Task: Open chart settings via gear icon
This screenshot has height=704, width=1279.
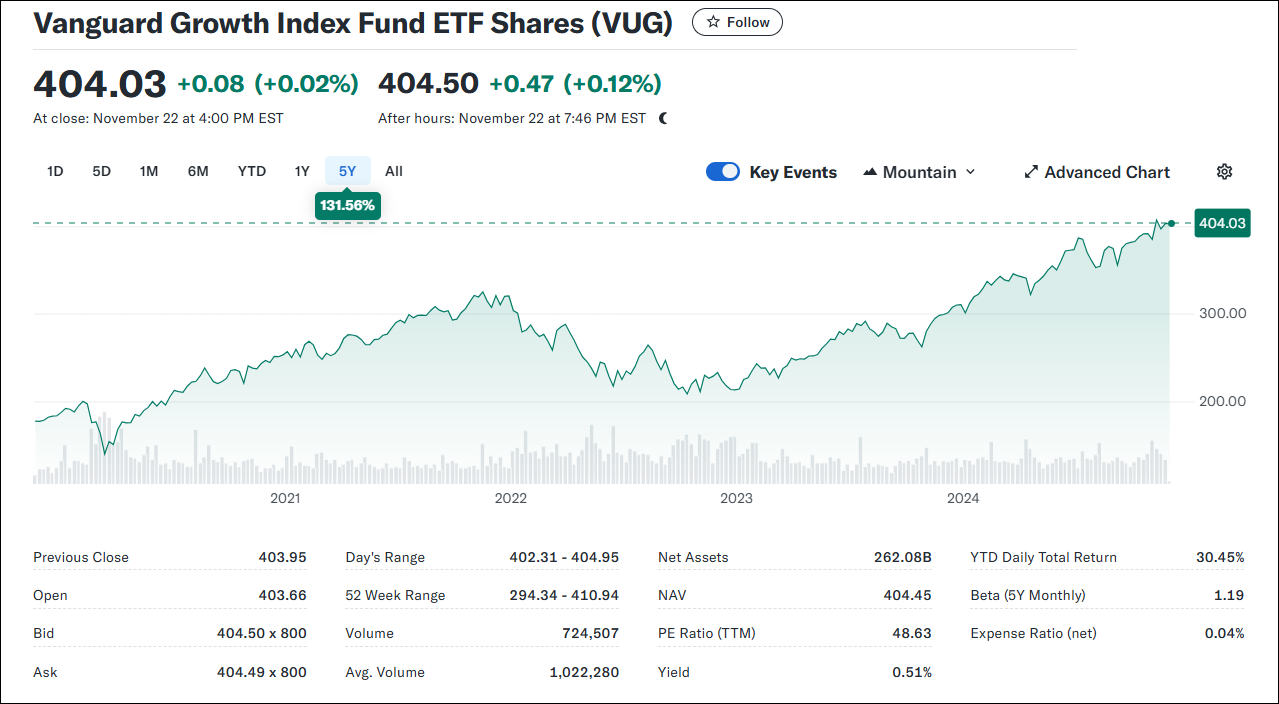Action: click(x=1224, y=171)
